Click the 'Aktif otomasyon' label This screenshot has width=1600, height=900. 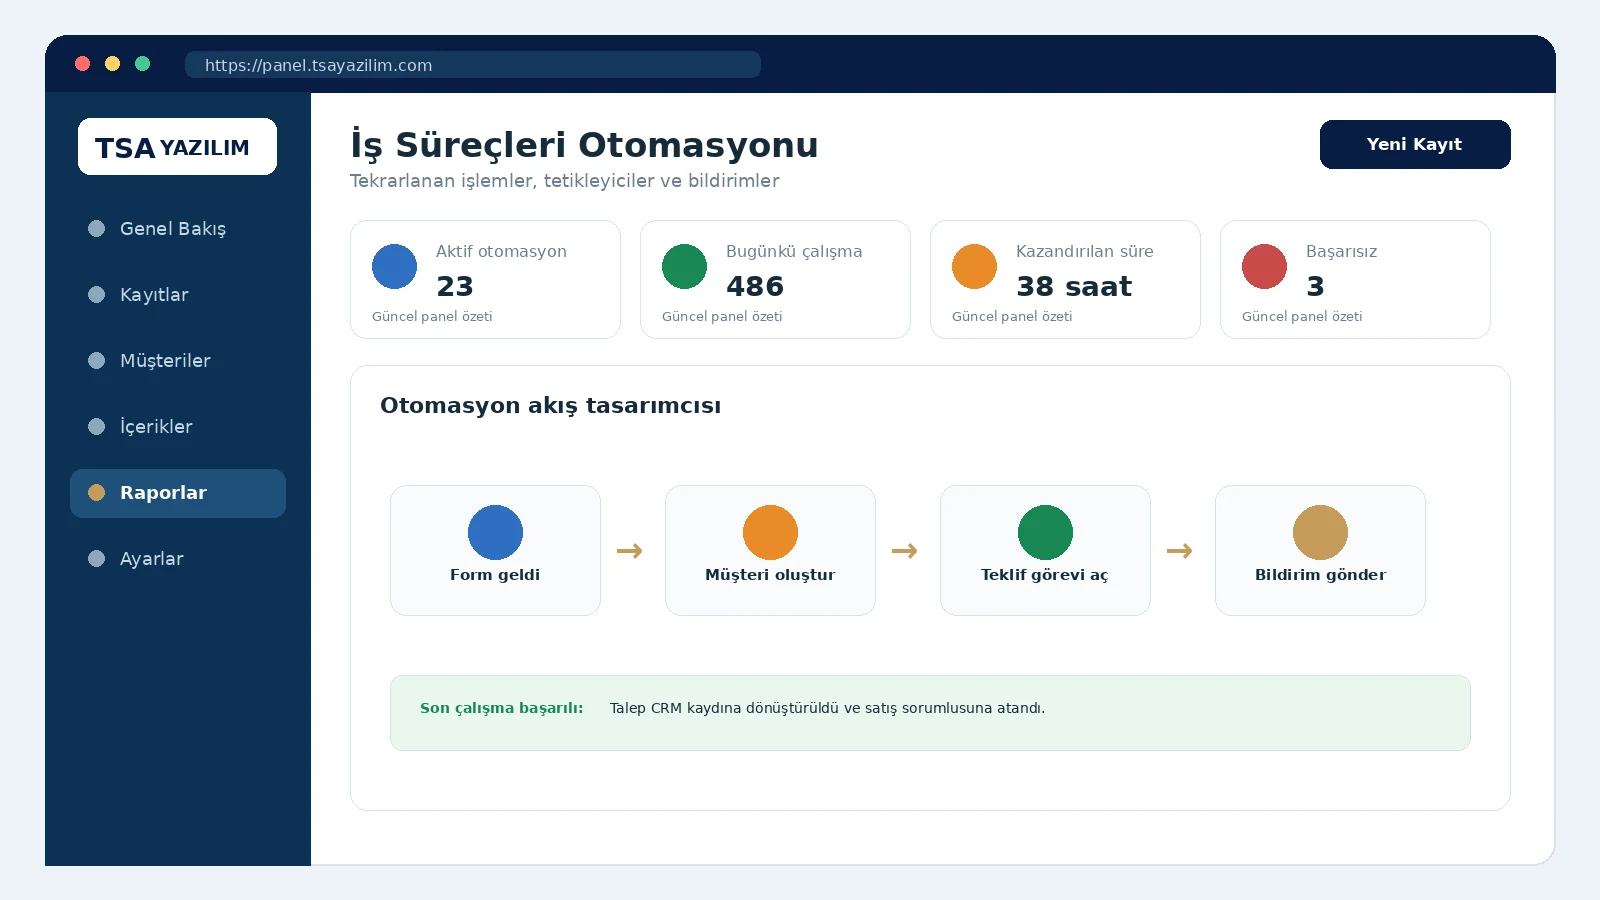pyautogui.click(x=501, y=251)
